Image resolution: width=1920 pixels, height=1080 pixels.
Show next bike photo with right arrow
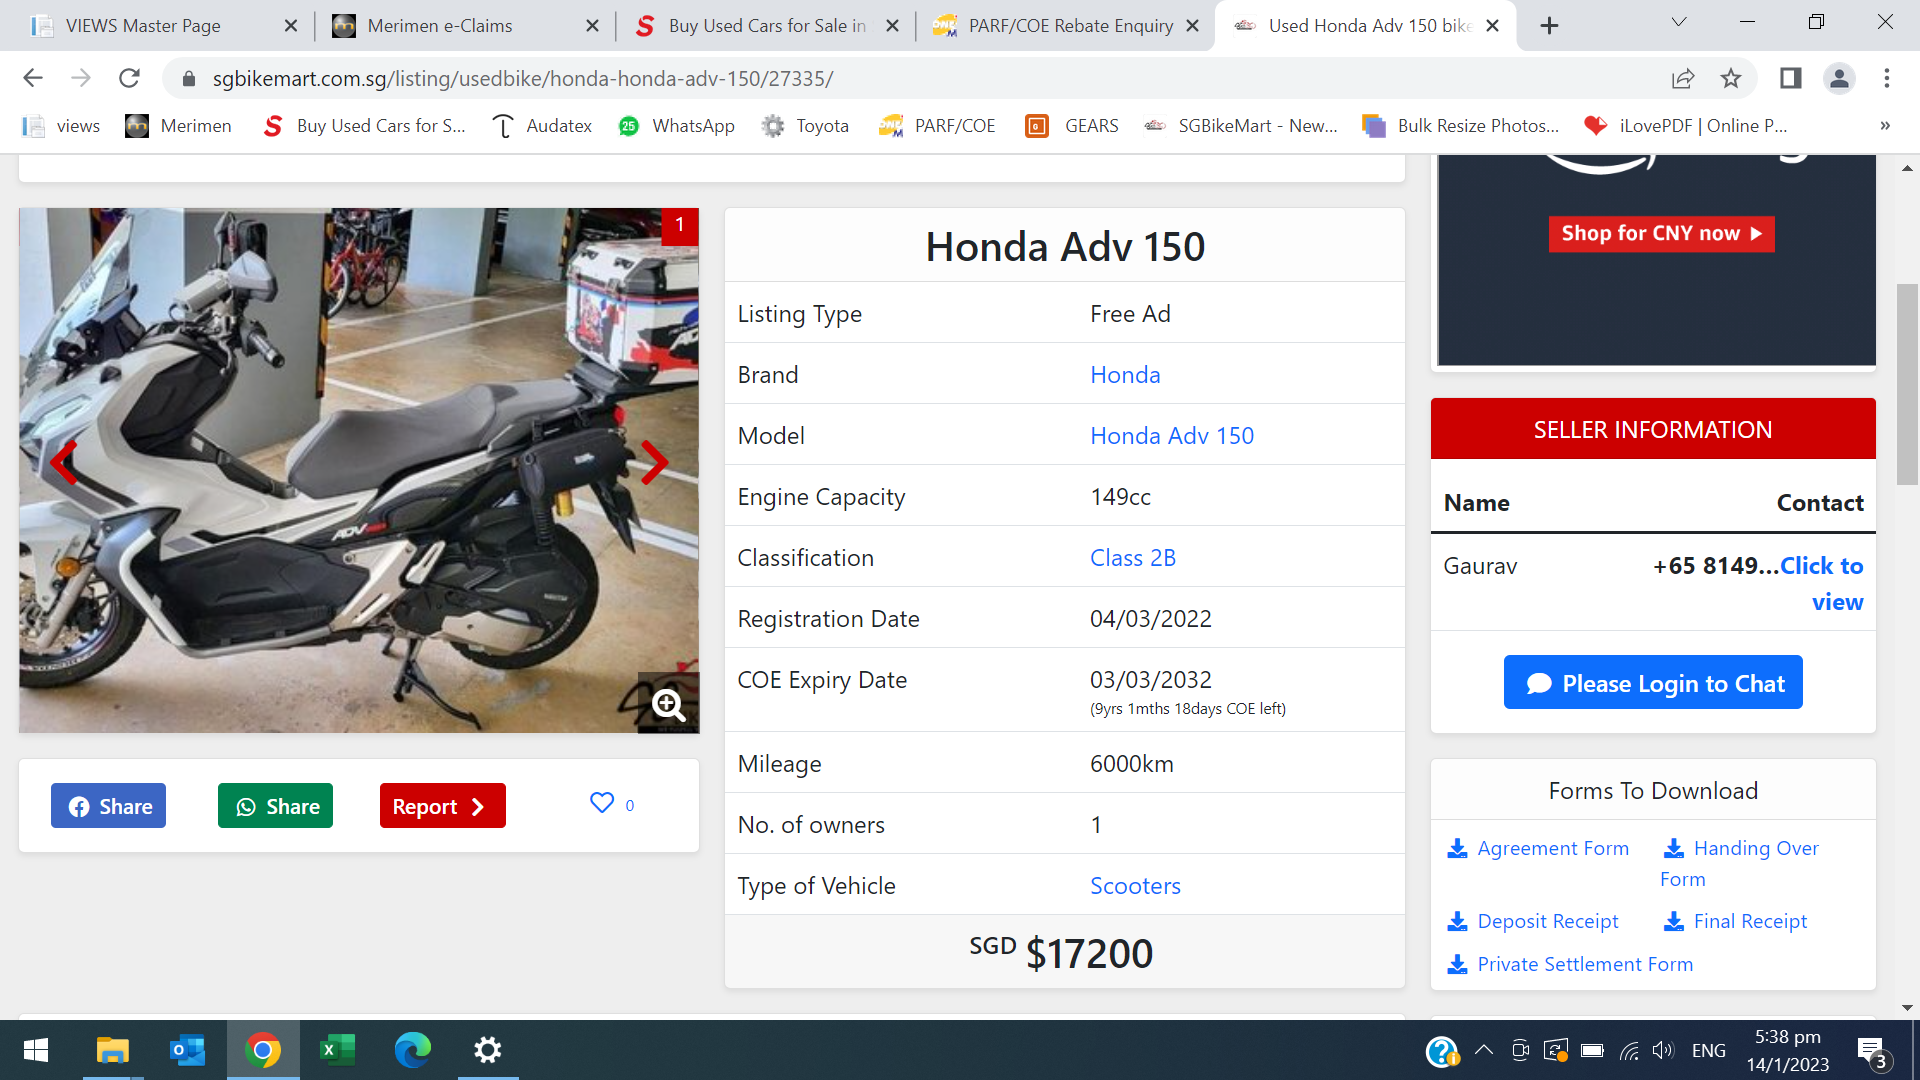tap(654, 463)
